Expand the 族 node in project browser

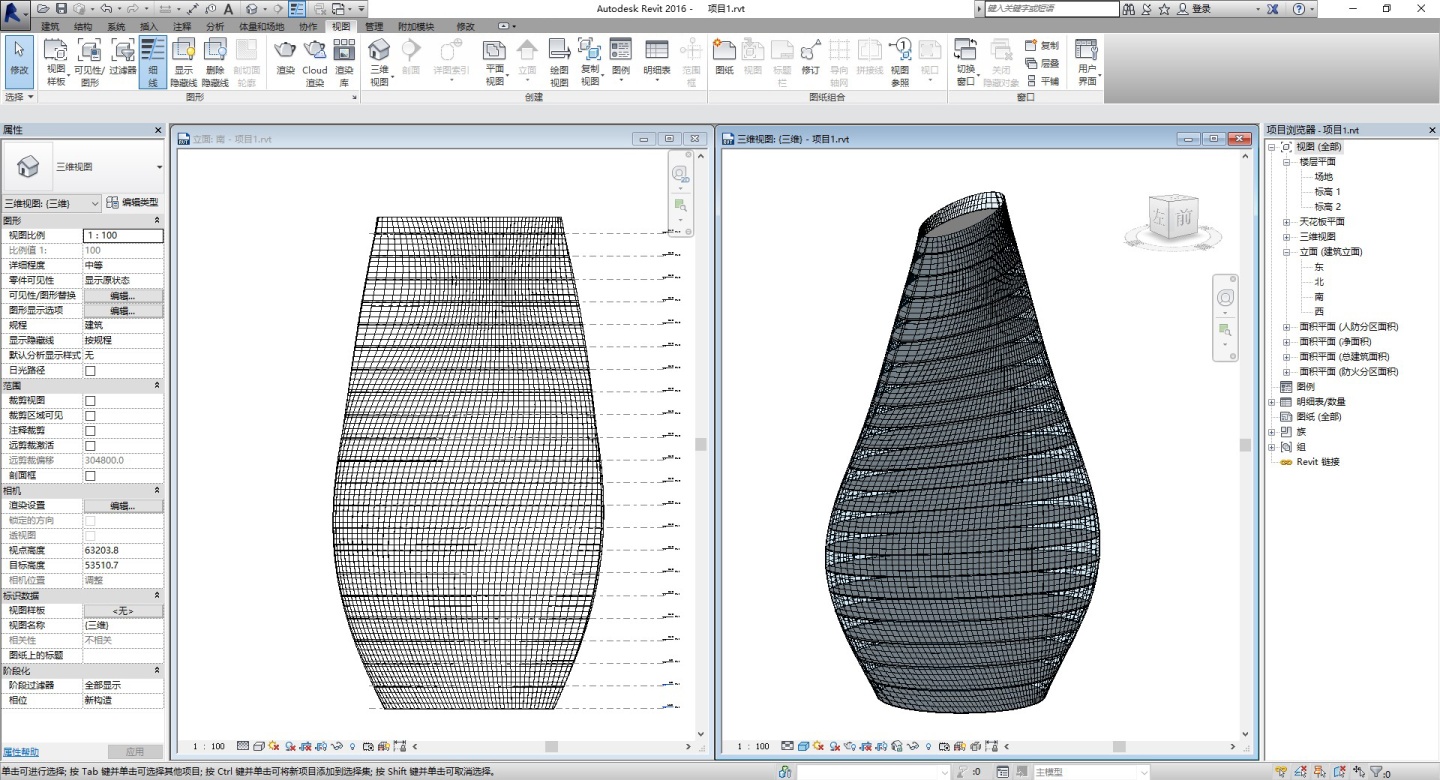click(1272, 432)
